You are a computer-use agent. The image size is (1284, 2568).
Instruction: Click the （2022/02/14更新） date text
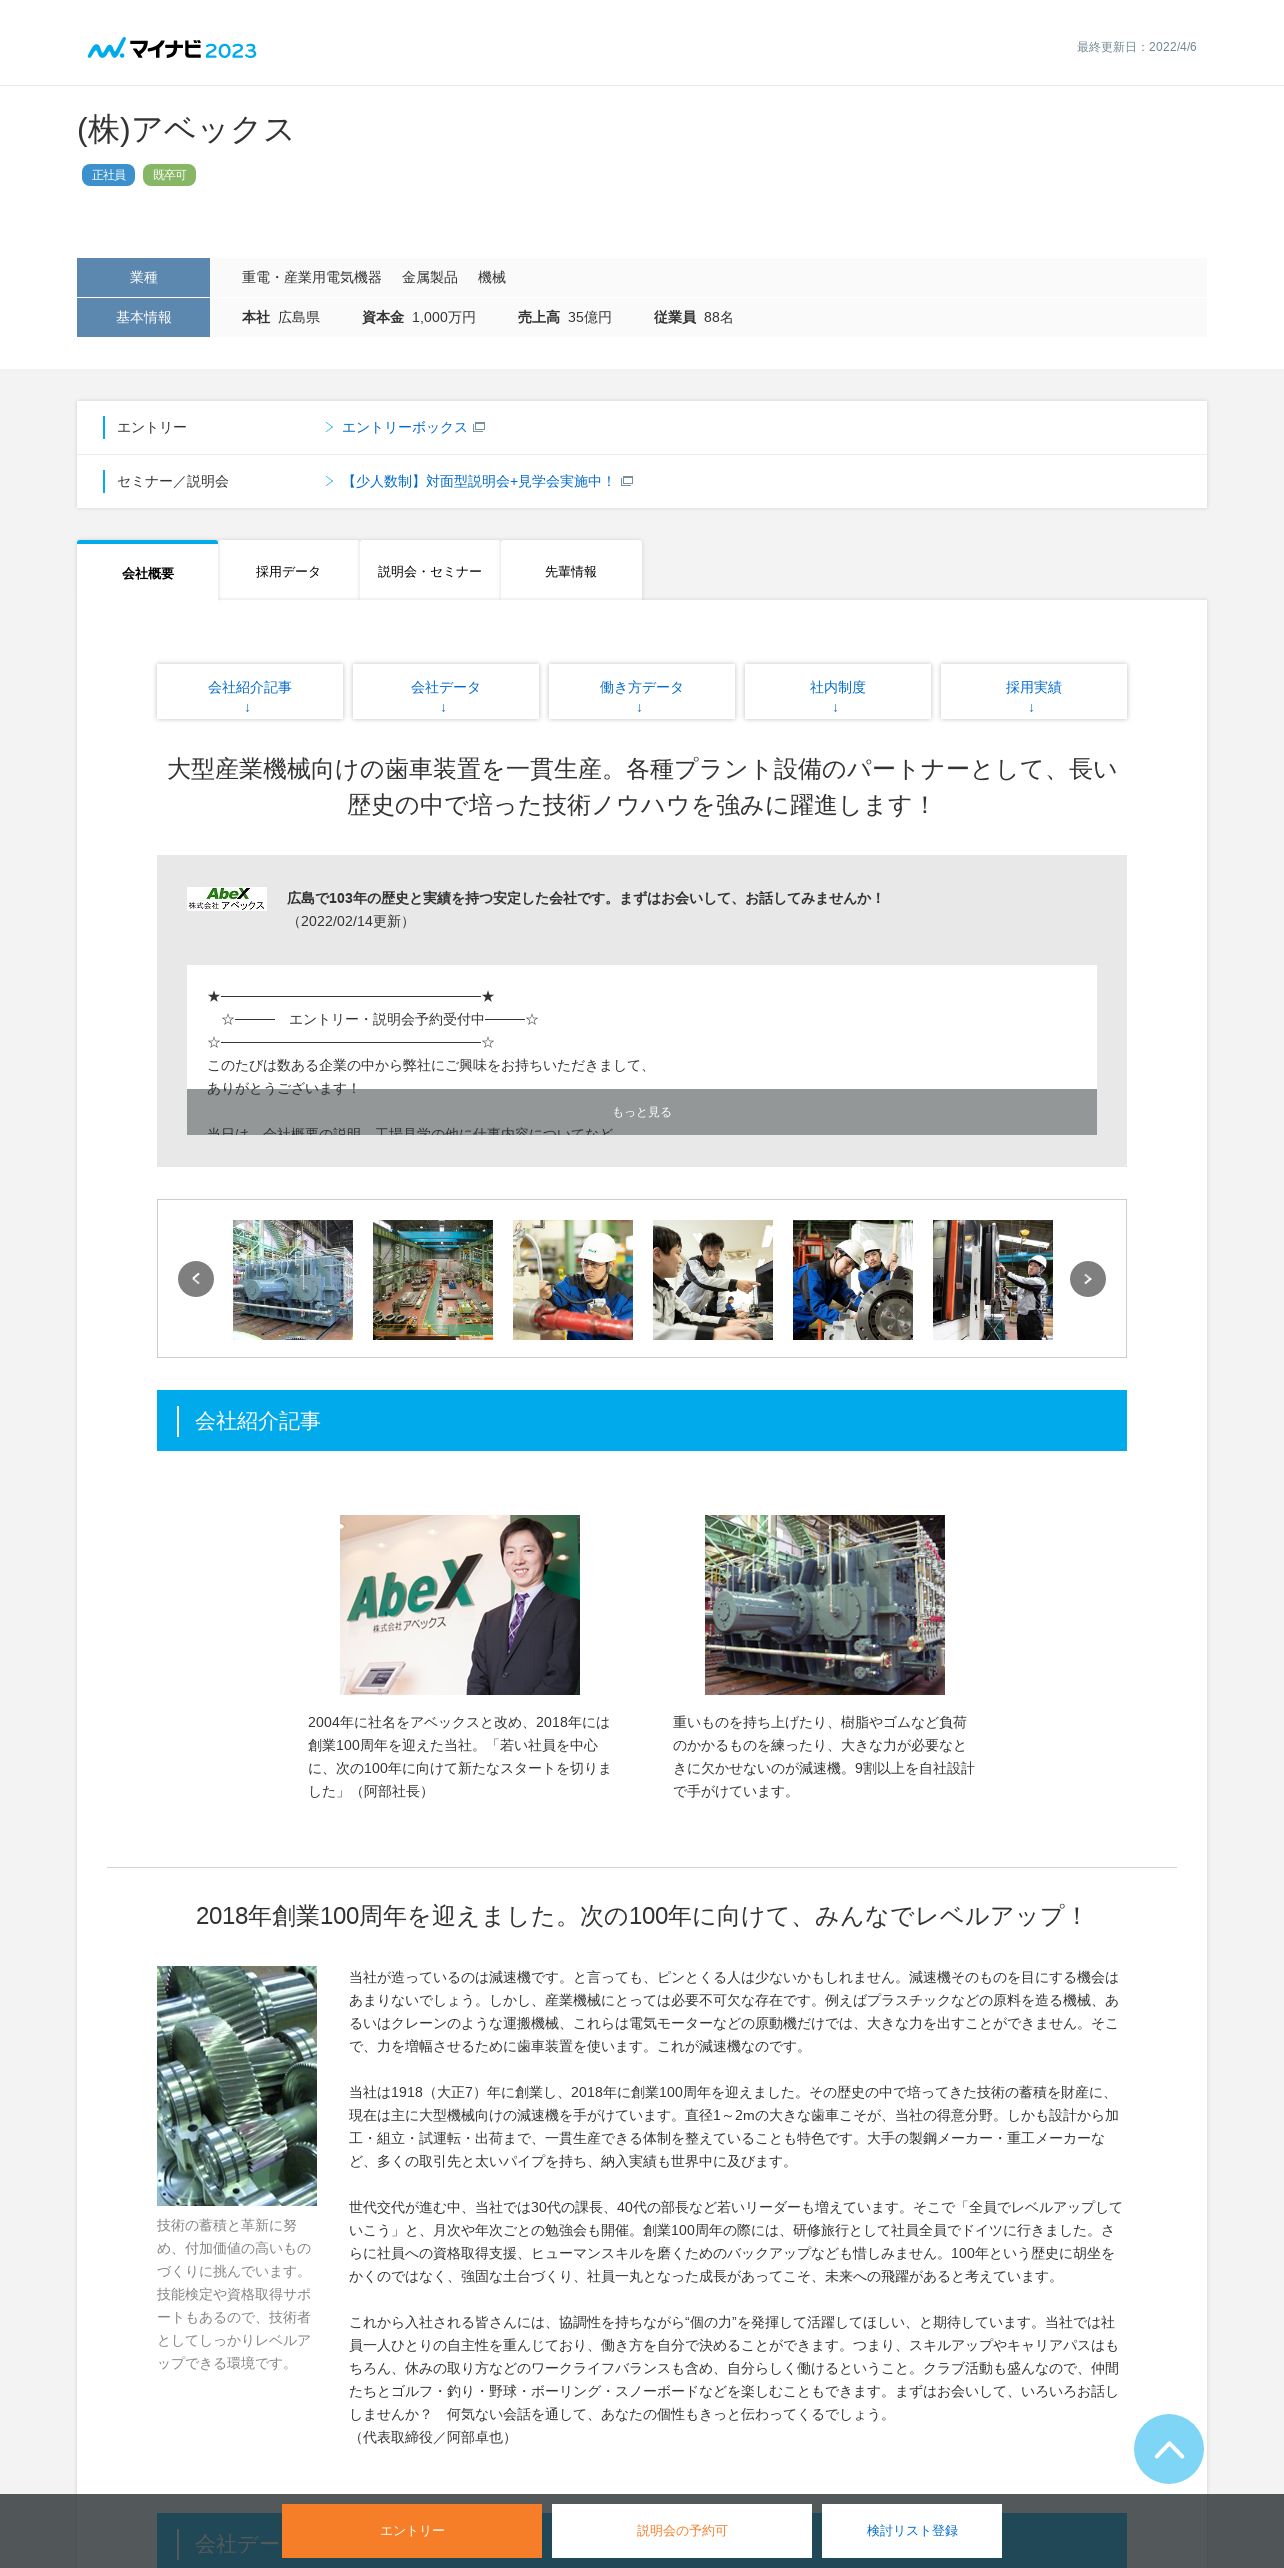[x=351, y=921]
